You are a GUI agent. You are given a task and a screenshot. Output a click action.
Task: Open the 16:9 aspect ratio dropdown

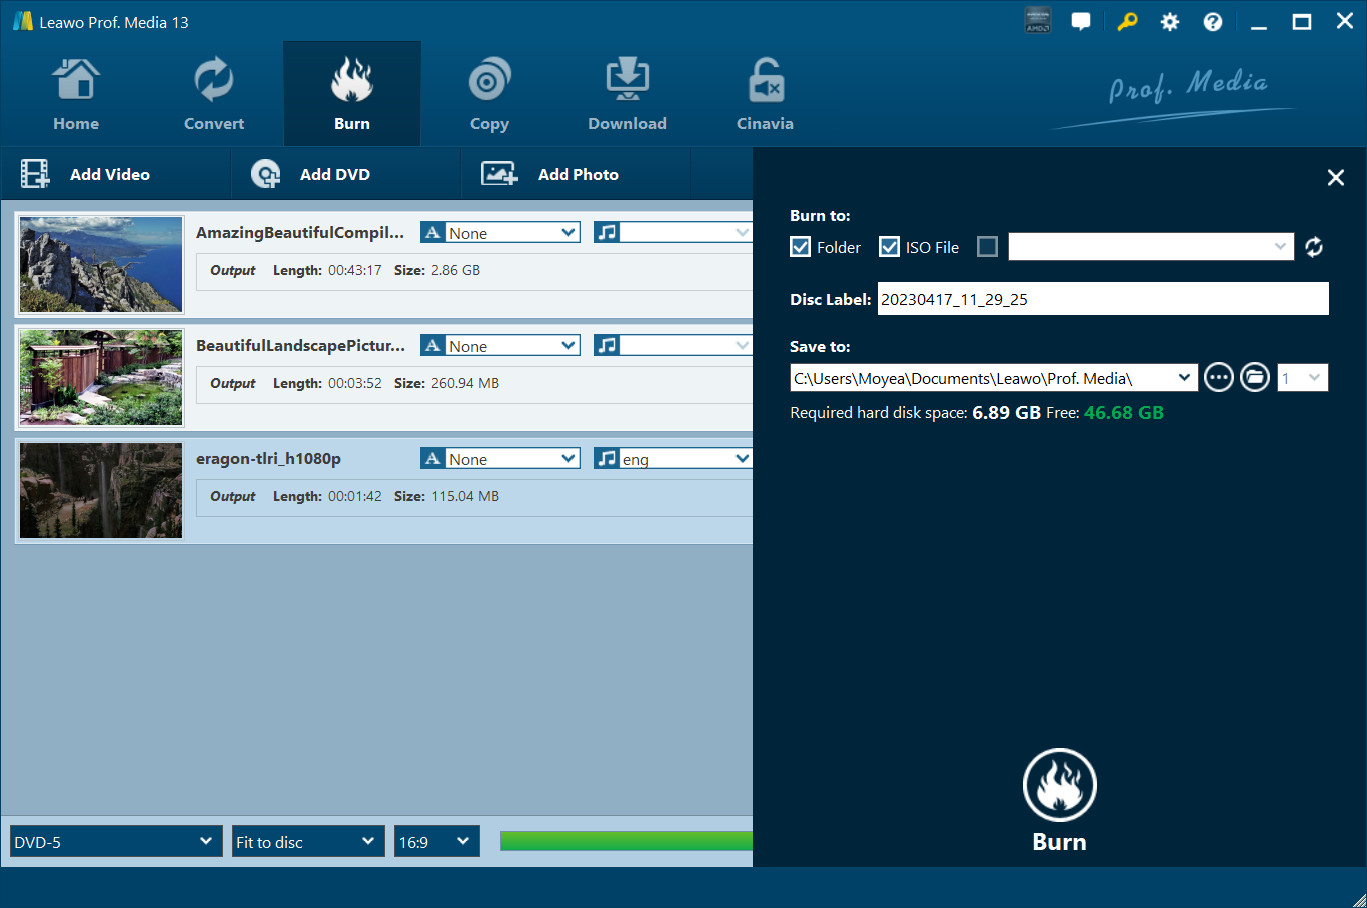click(x=436, y=841)
